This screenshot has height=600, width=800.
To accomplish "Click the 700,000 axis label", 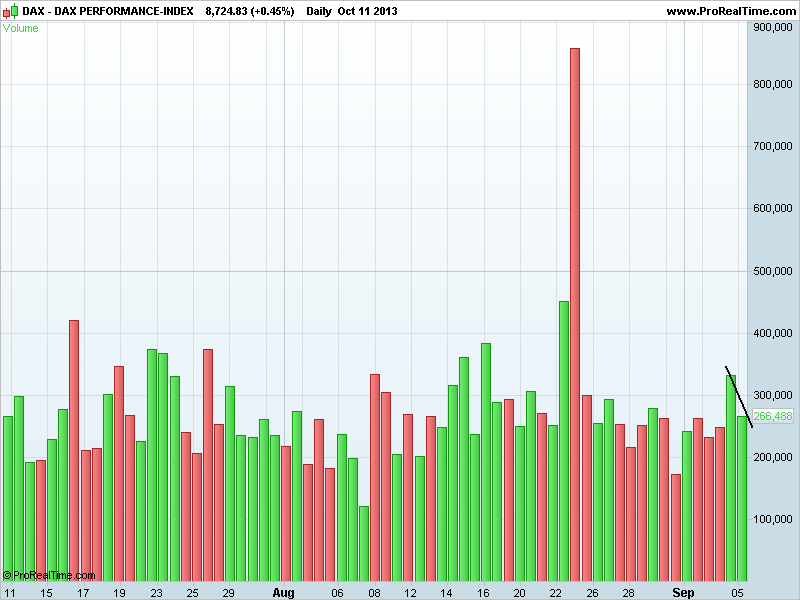I will point(773,146).
